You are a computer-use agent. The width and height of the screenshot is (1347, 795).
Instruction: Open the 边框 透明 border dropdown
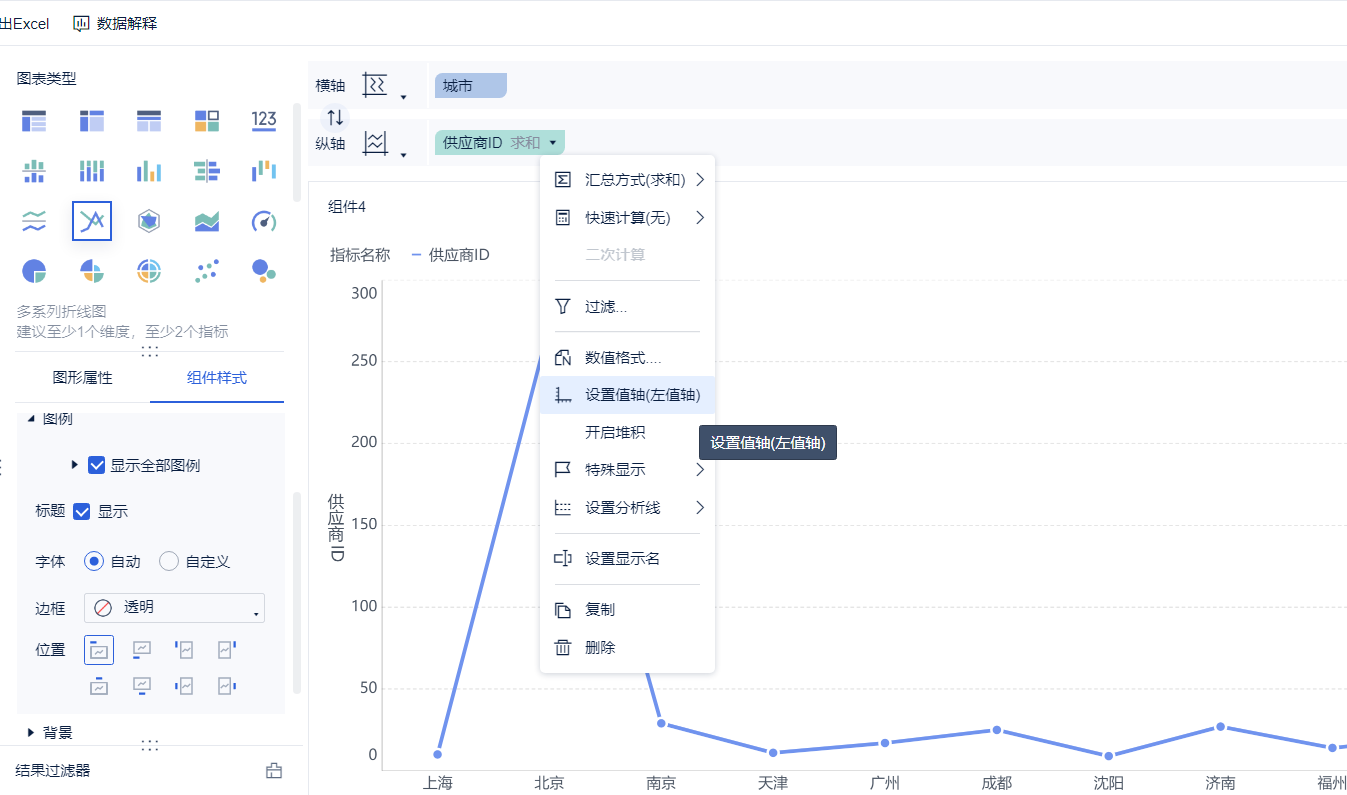tap(174, 608)
